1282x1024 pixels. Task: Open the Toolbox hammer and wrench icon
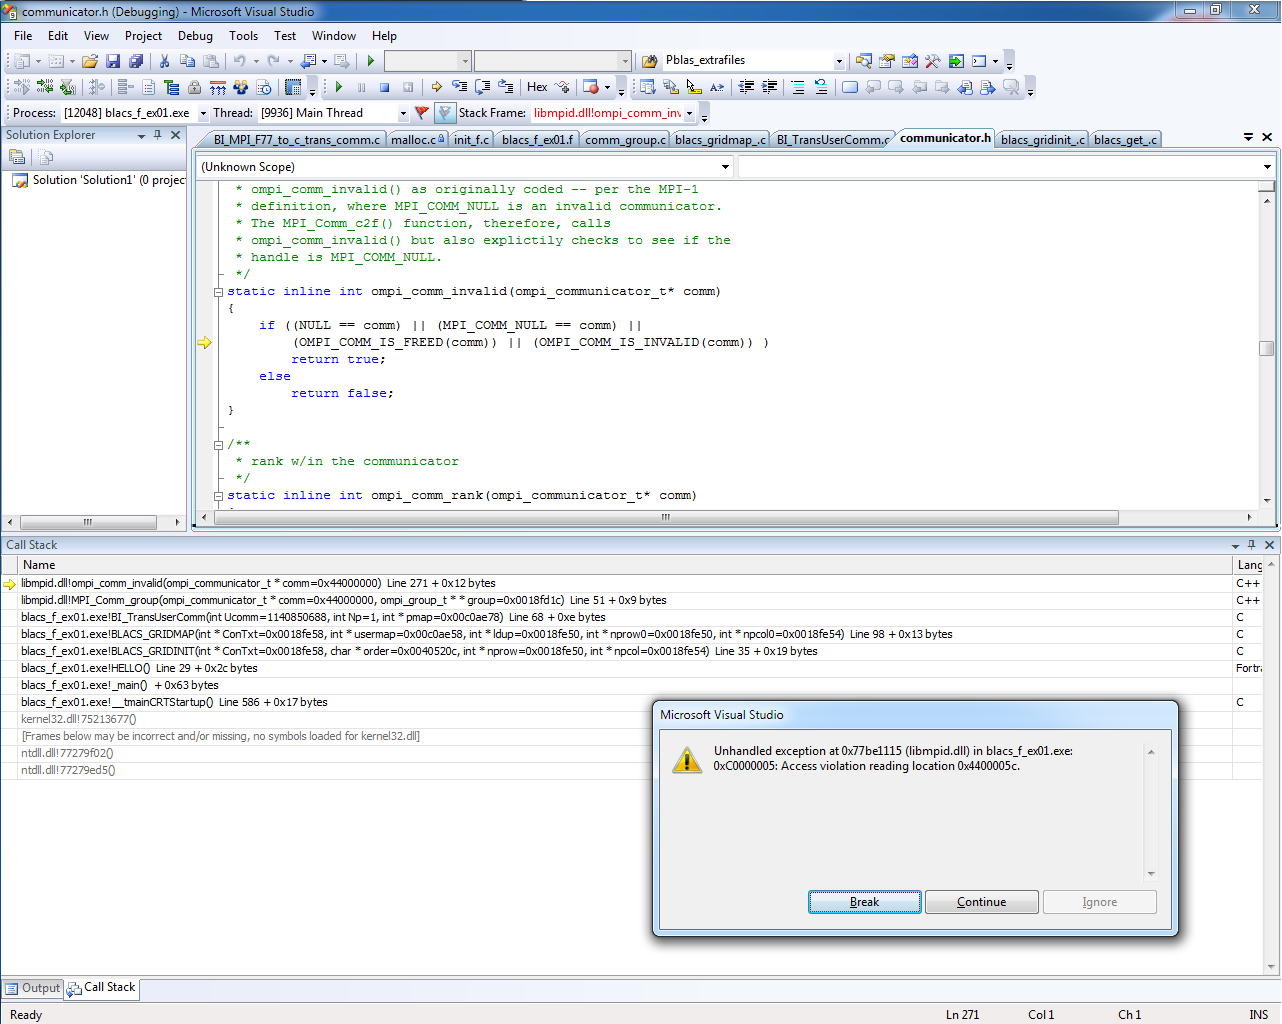pos(933,61)
